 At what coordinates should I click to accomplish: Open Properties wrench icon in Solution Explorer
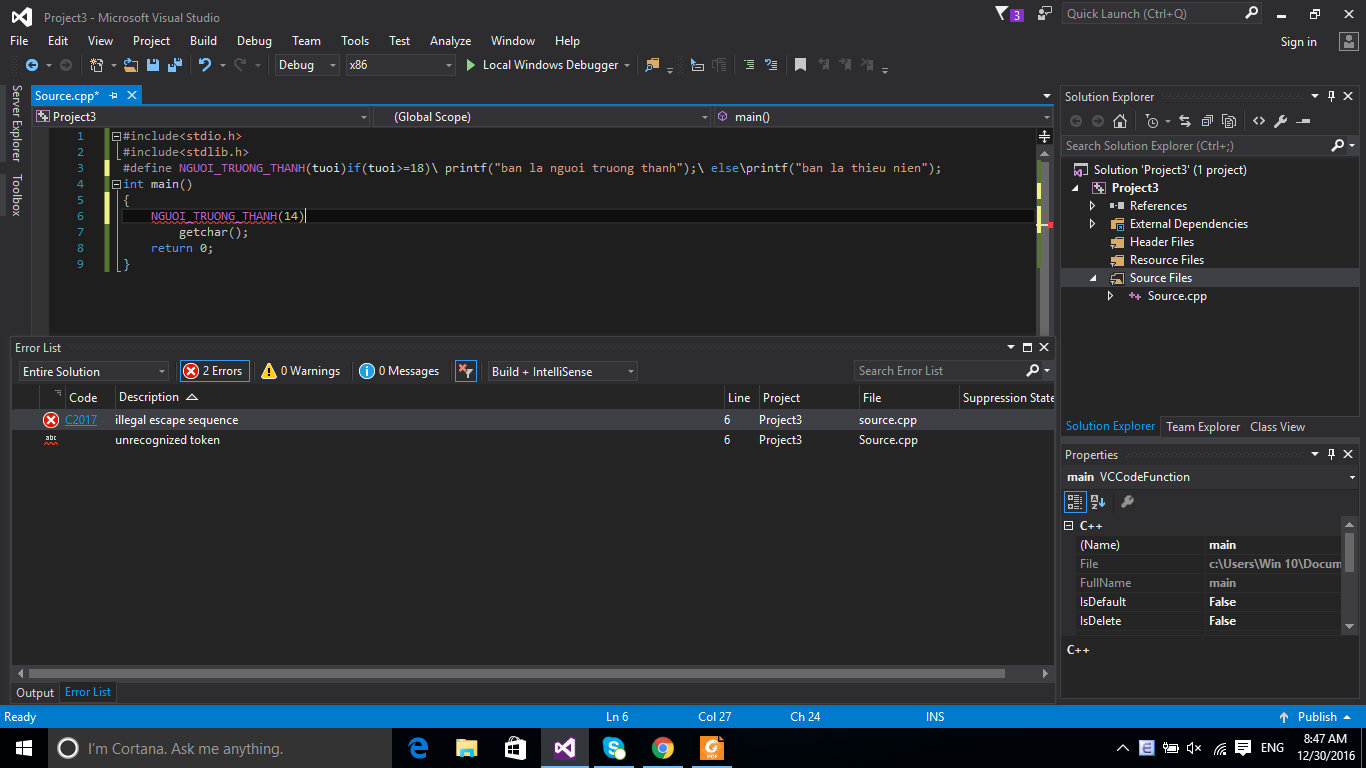coord(1280,121)
